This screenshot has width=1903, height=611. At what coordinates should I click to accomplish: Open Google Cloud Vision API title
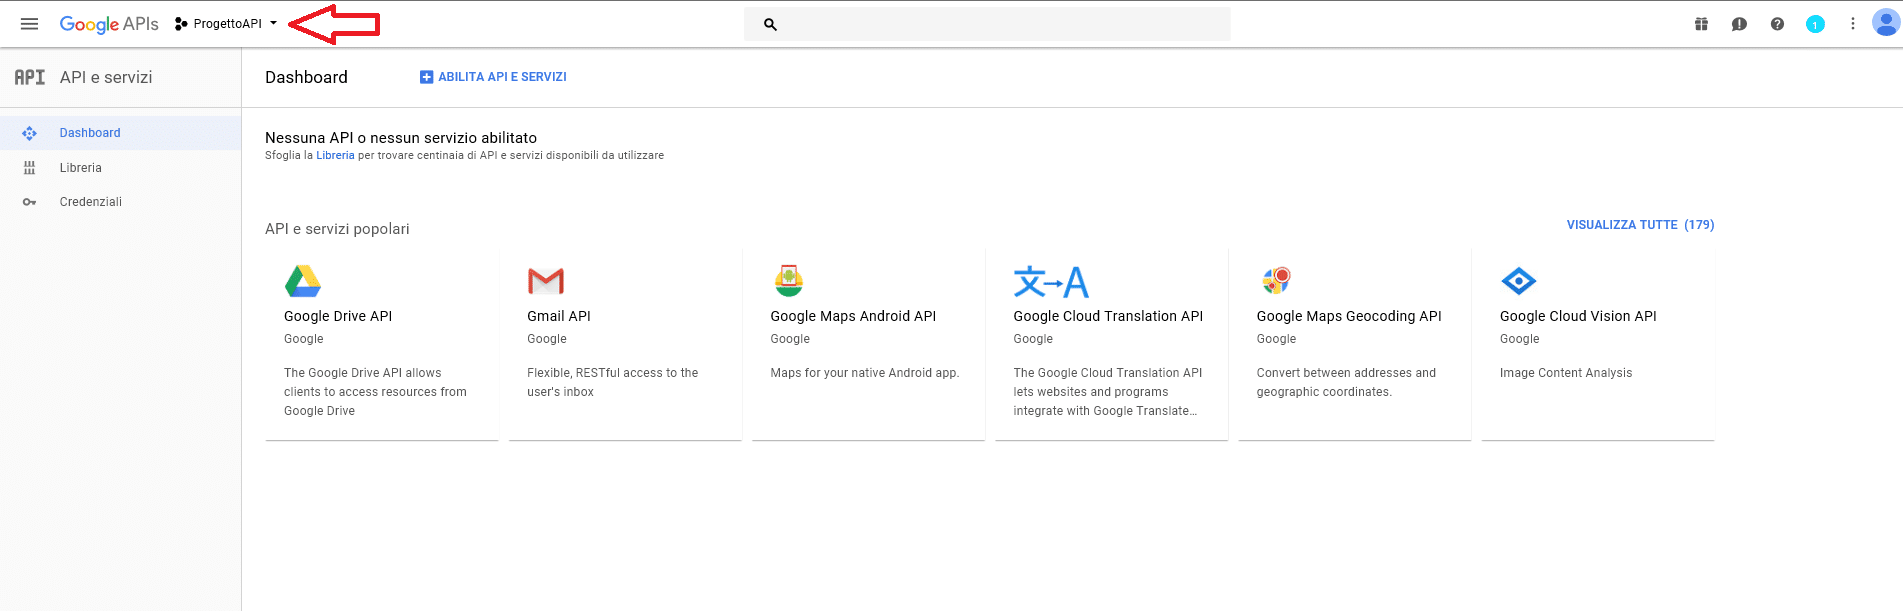[x=1578, y=316]
